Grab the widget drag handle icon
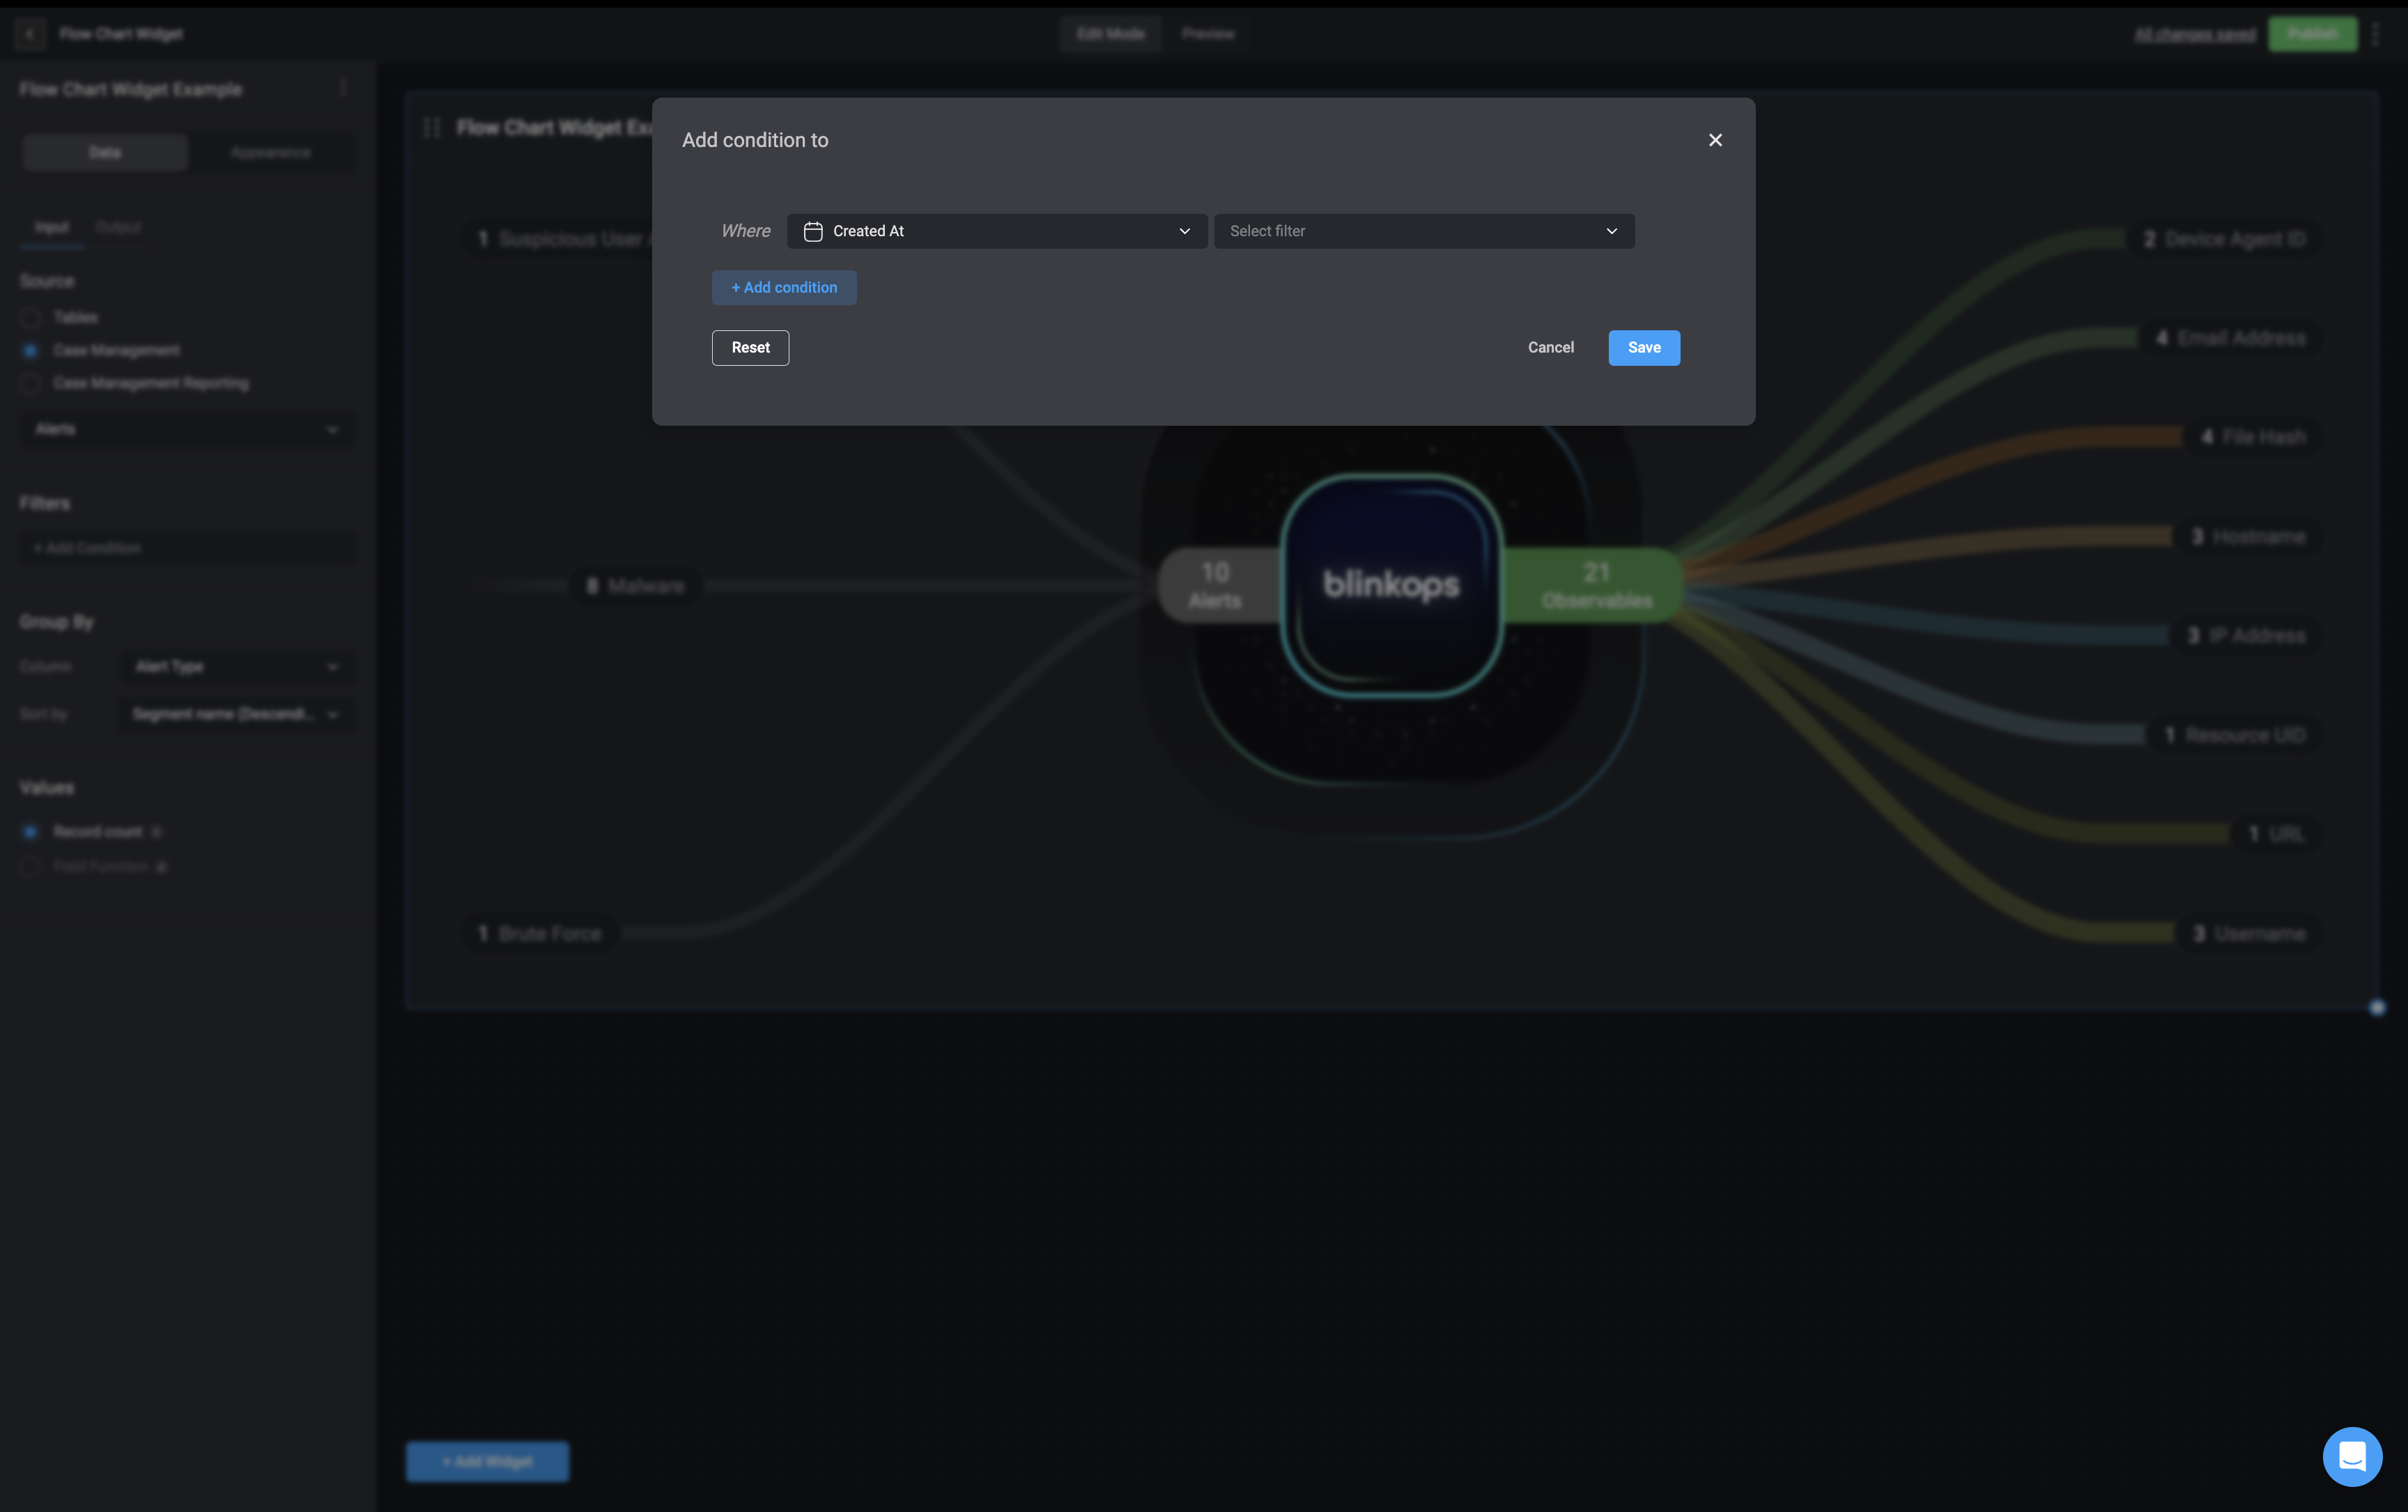 click(x=432, y=128)
